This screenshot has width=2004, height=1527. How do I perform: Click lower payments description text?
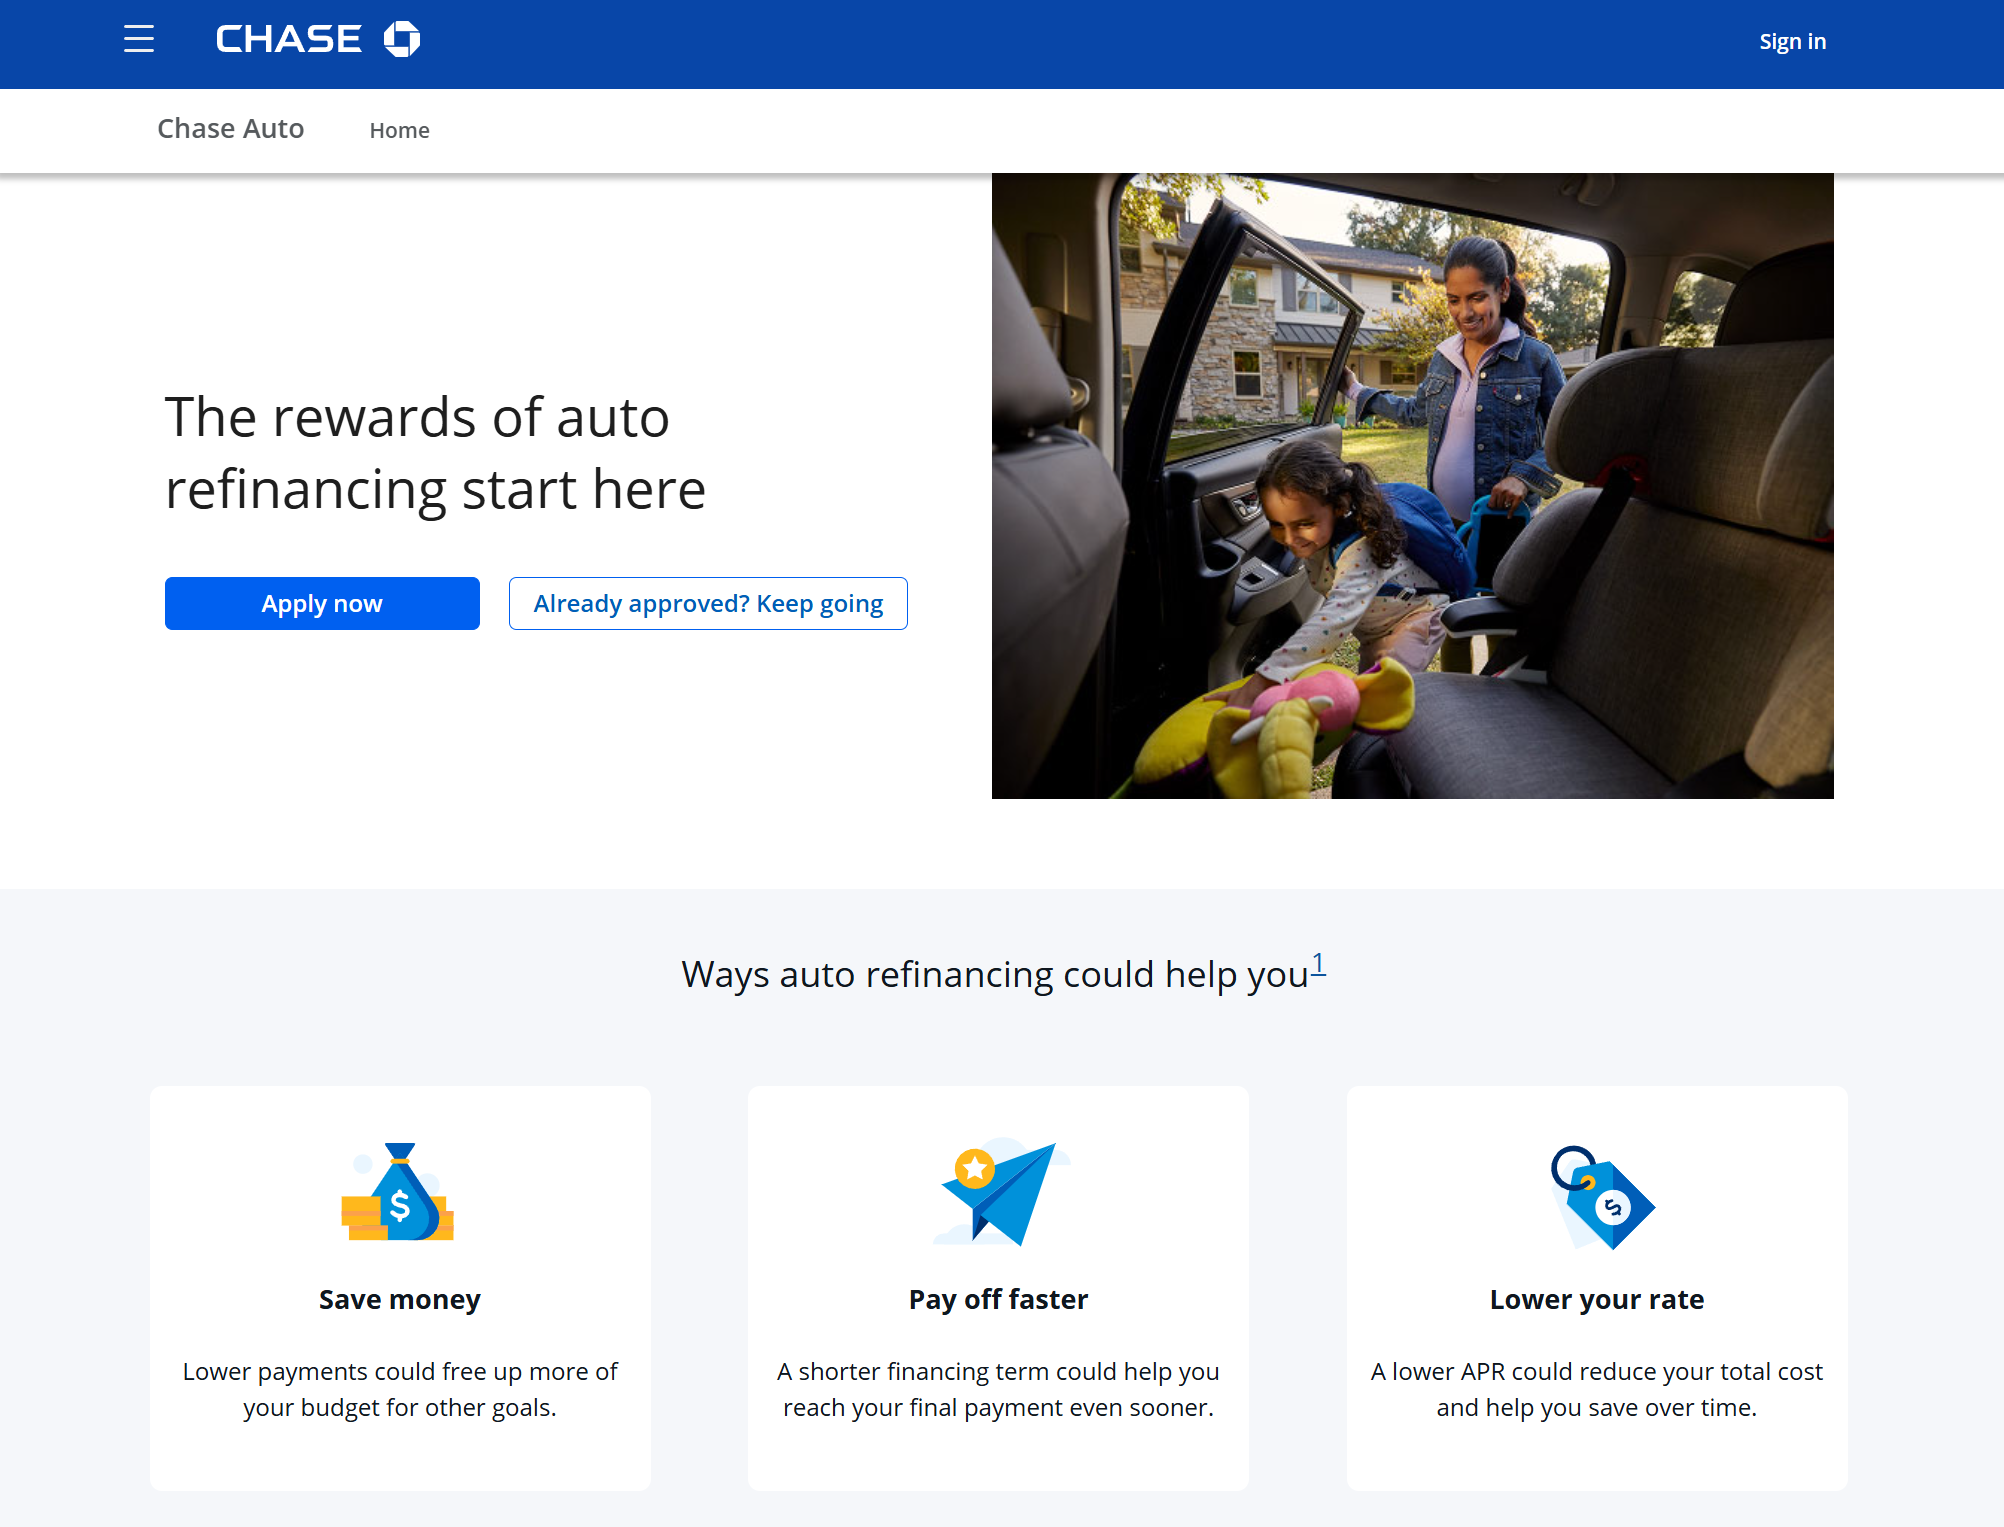399,1389
